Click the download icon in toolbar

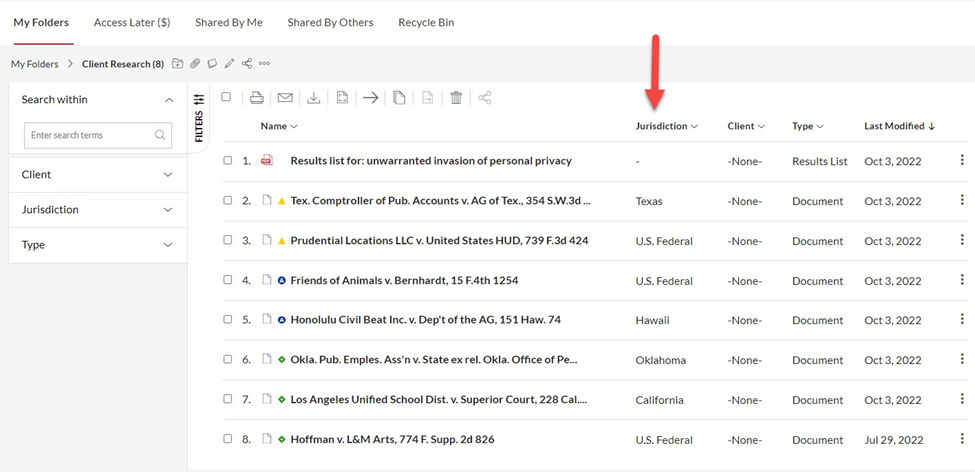(x=314, y=98)
